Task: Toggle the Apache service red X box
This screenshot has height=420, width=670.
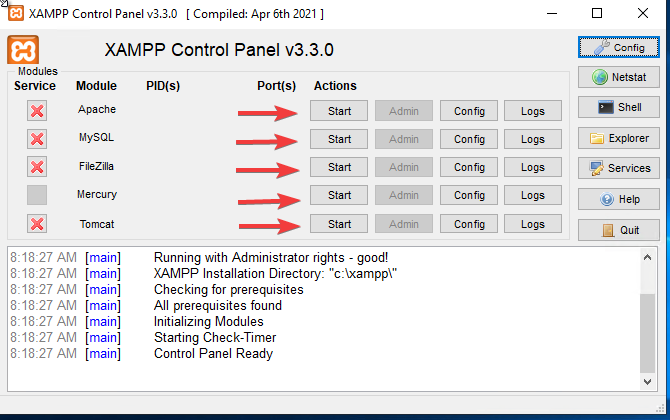Action: pos(37,111)
